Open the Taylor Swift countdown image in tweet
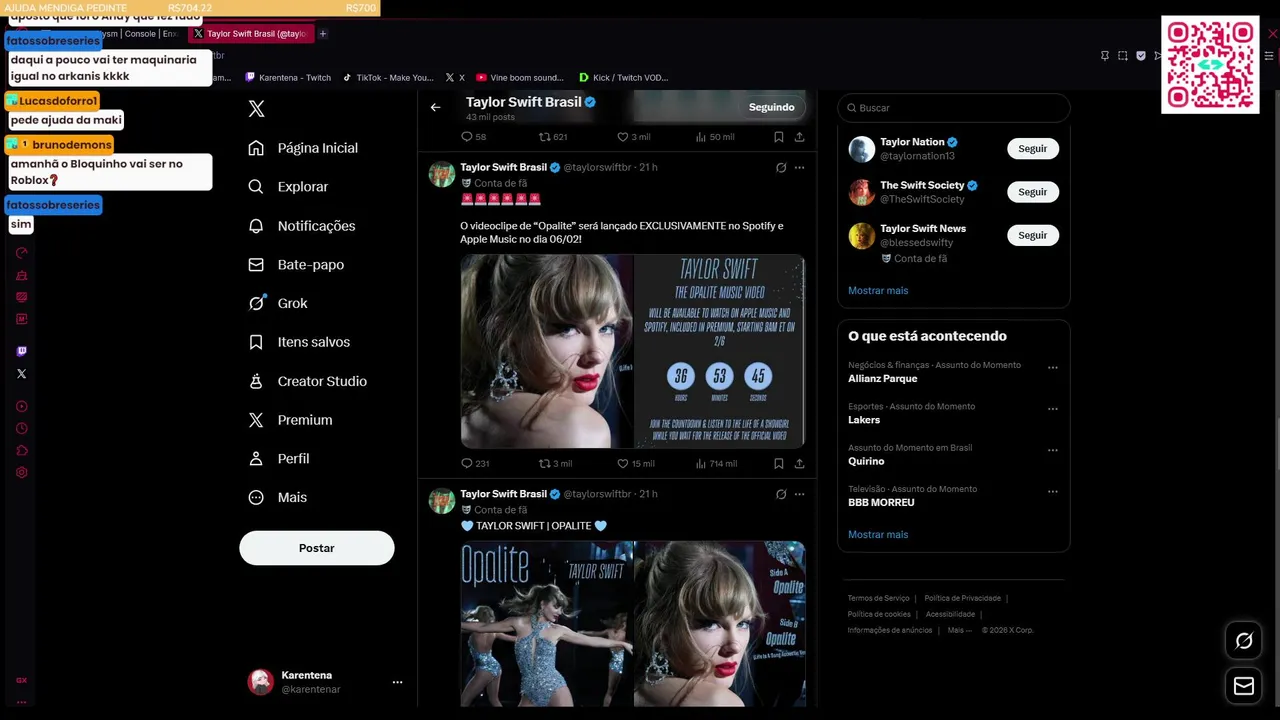The width and height of the screenshot is (1280, 720). [720, 351]
